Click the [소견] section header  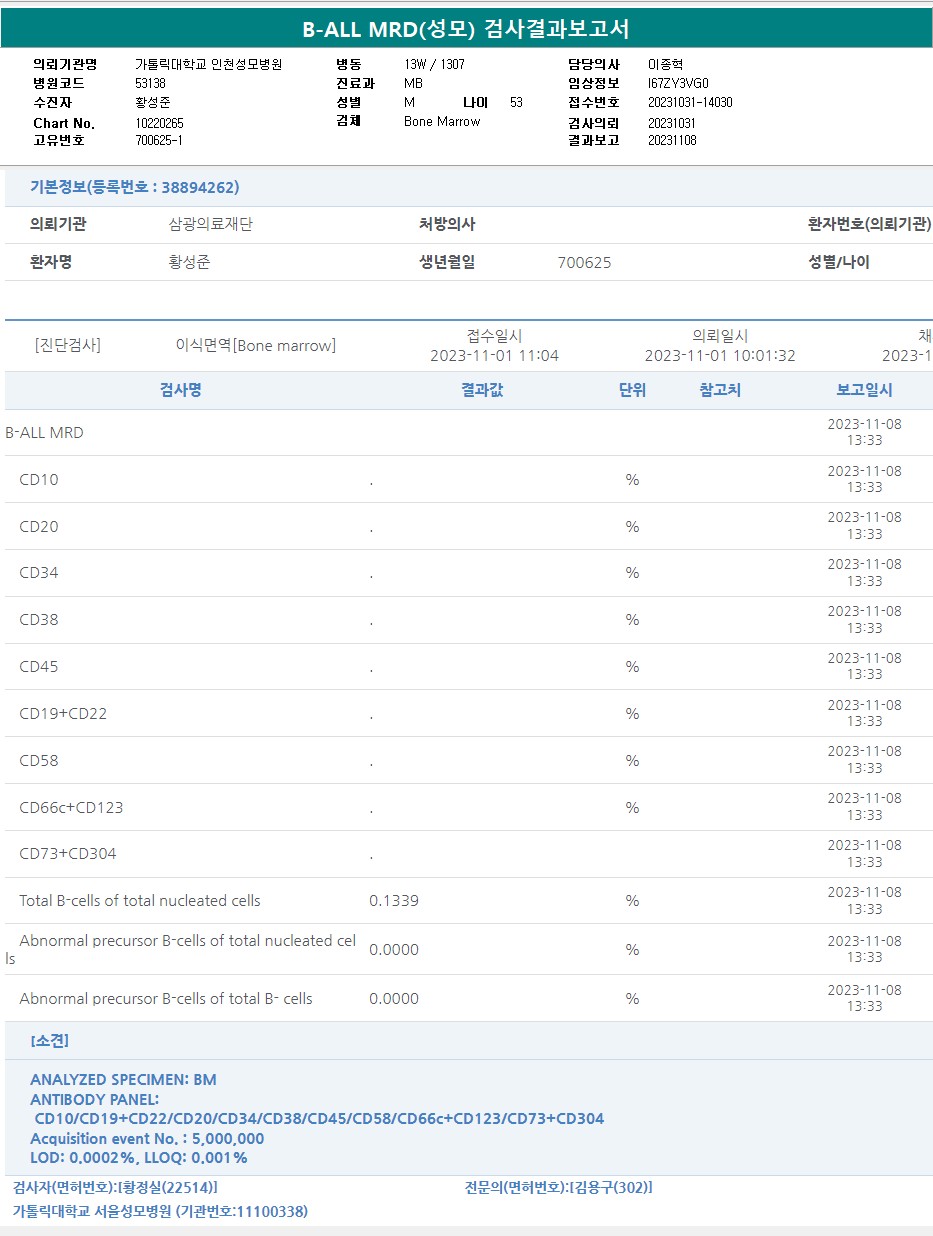[50, 1041]
